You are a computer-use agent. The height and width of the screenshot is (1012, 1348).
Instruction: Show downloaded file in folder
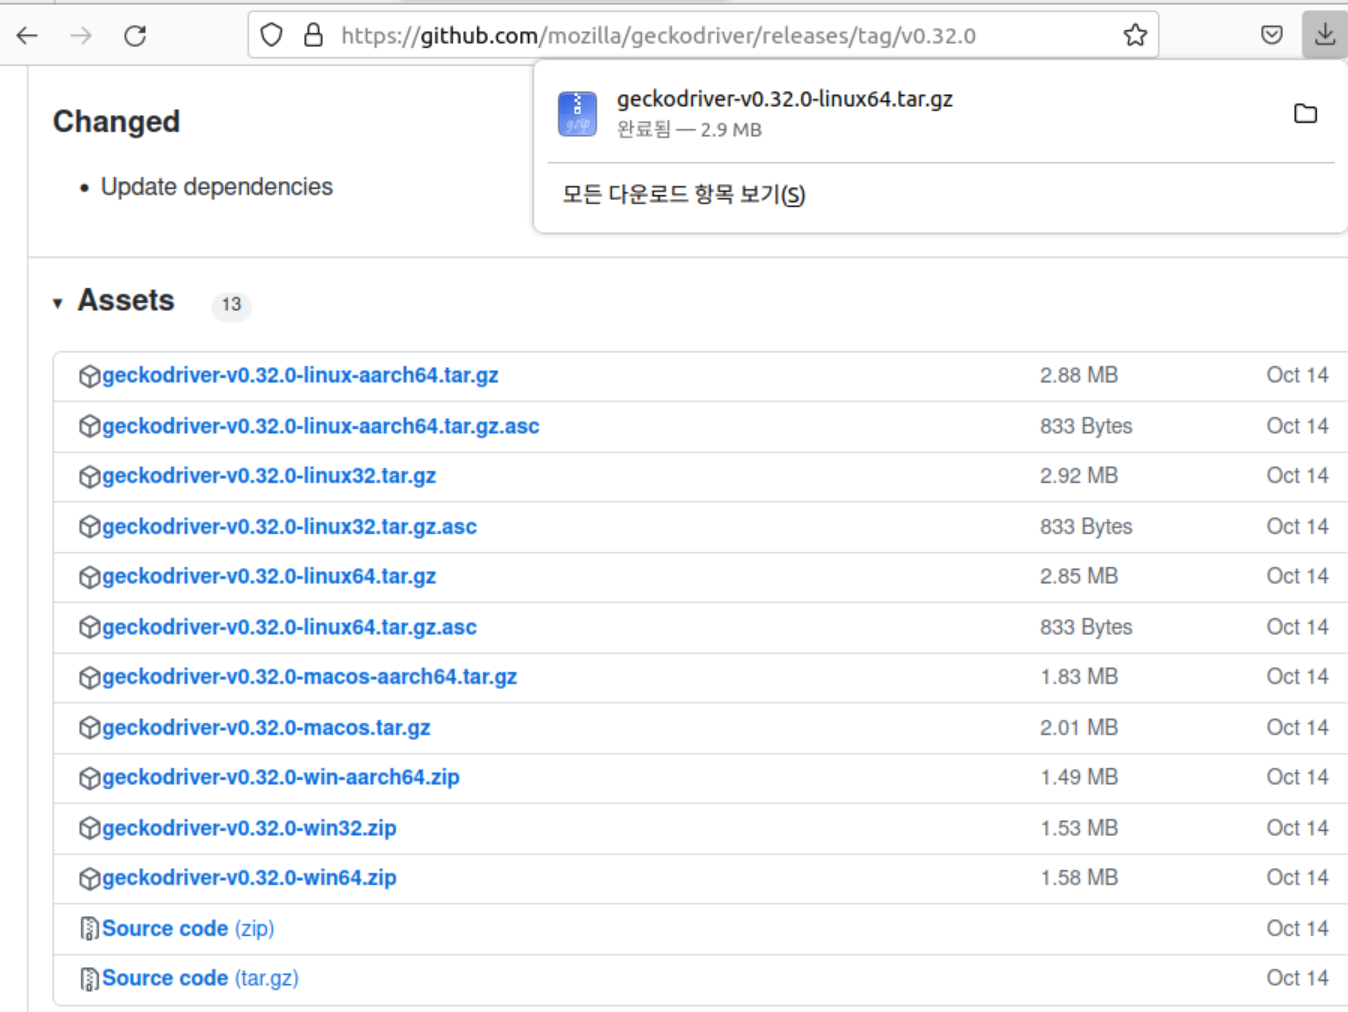(1305, 113)
